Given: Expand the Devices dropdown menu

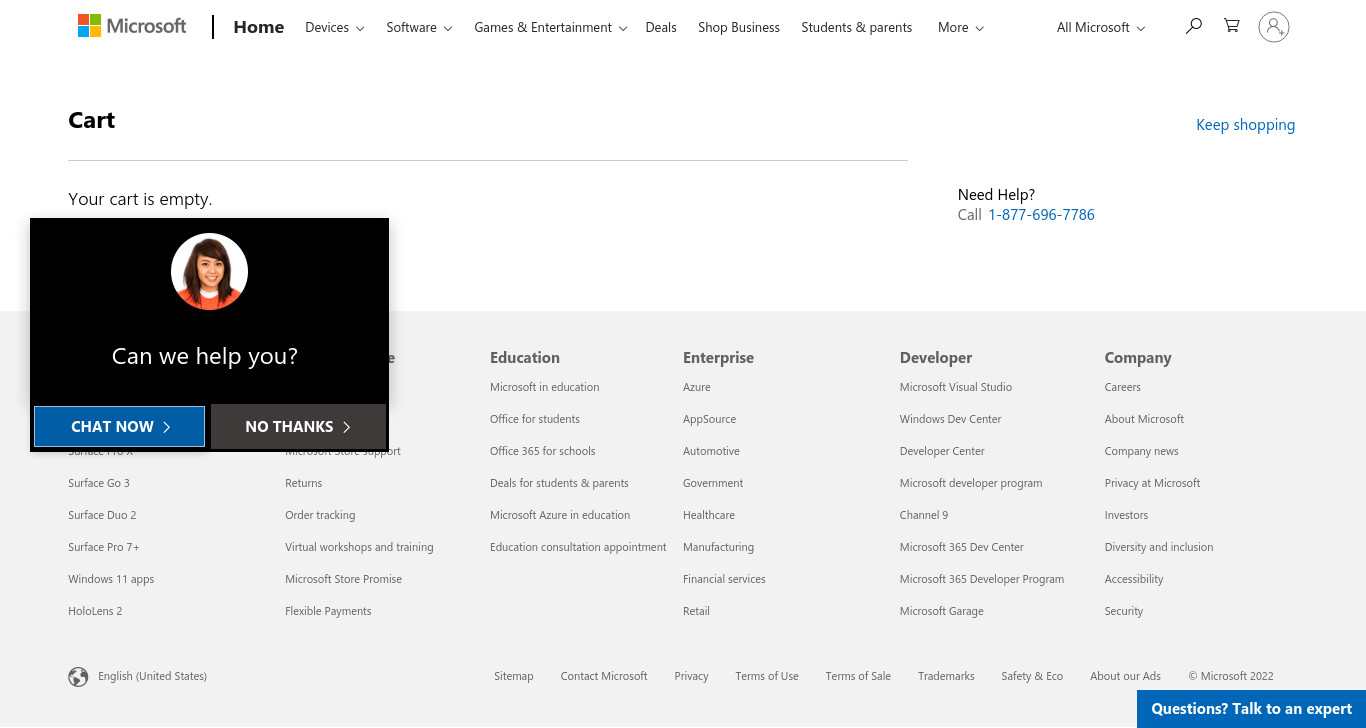Looking at the screenshot, I should [x=335, y=28].
